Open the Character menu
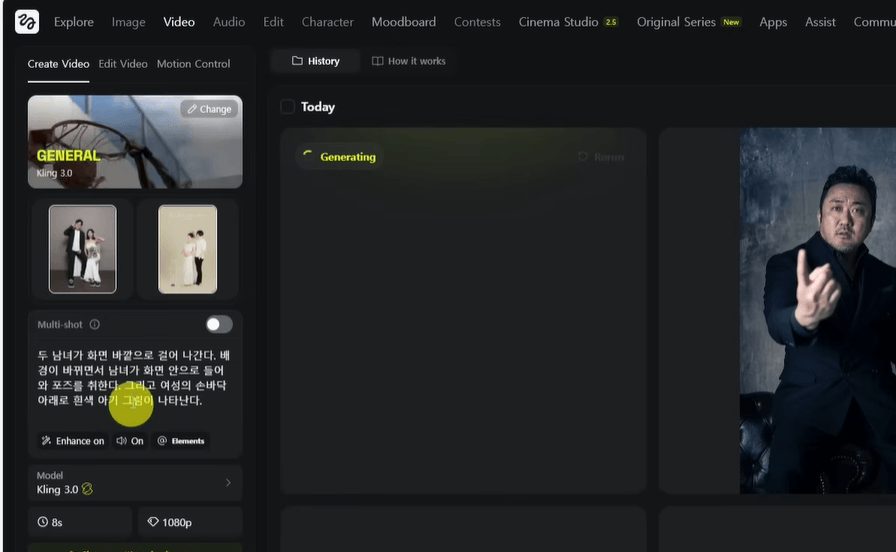Screen dimensions: 896x552 327,22
